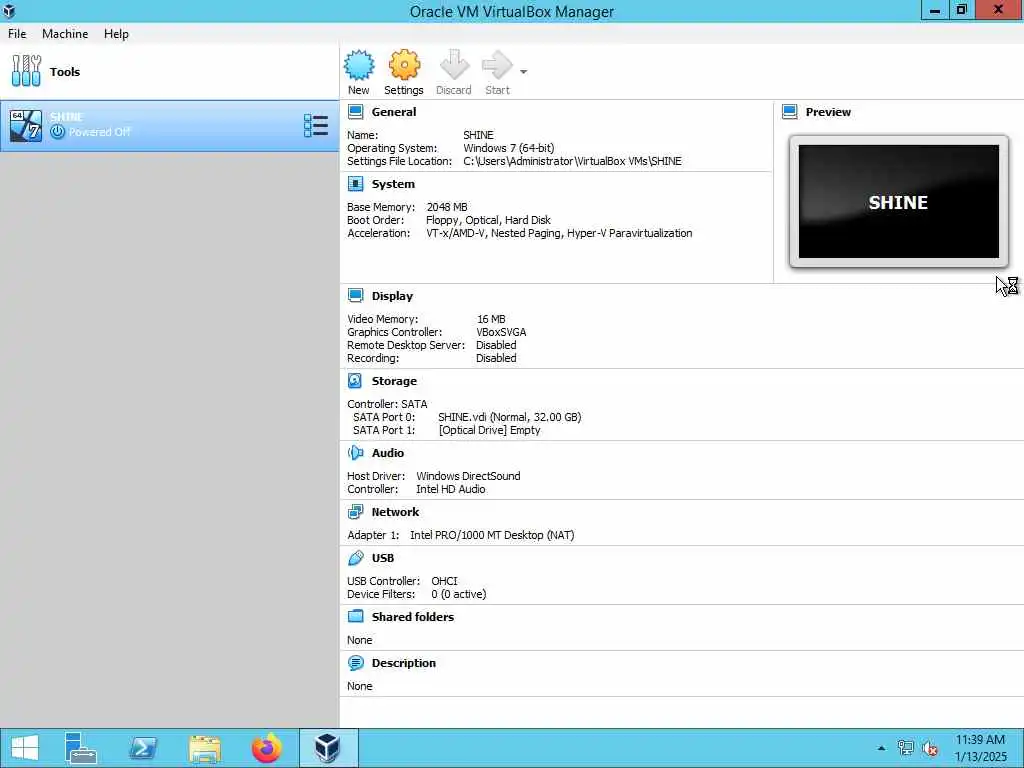1024x768 pixels.
Task: Click the Discard toolbar icon
Action: coord(454,65)
